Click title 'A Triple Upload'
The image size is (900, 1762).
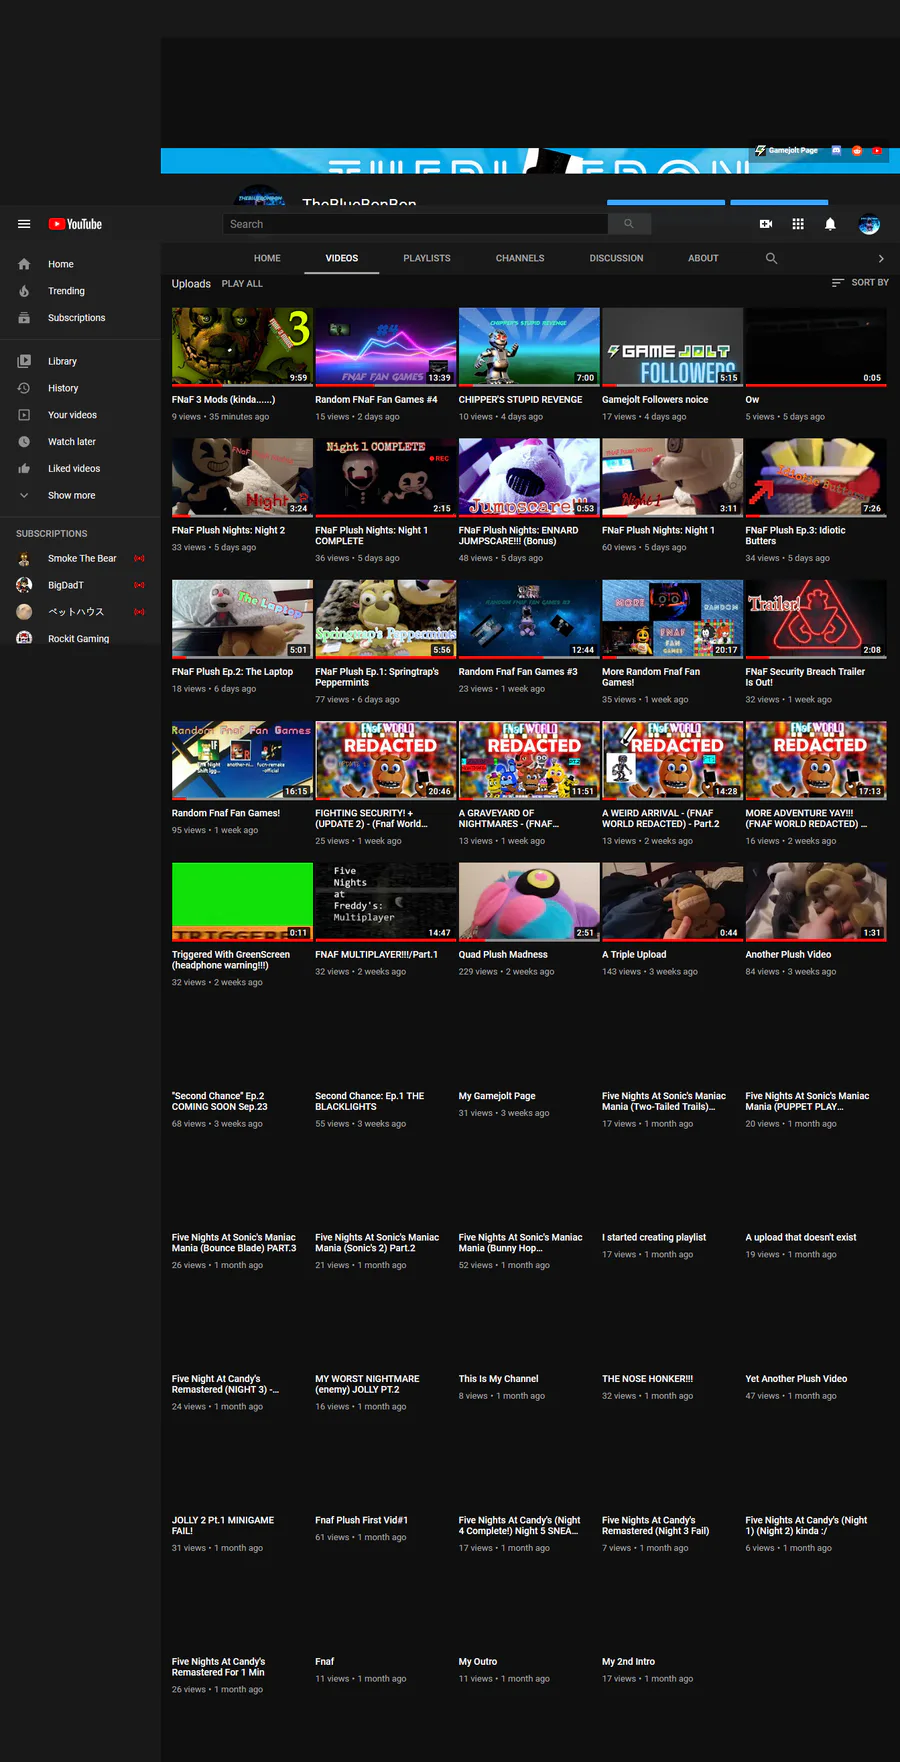pyautogui.click(x=634, y=955)
